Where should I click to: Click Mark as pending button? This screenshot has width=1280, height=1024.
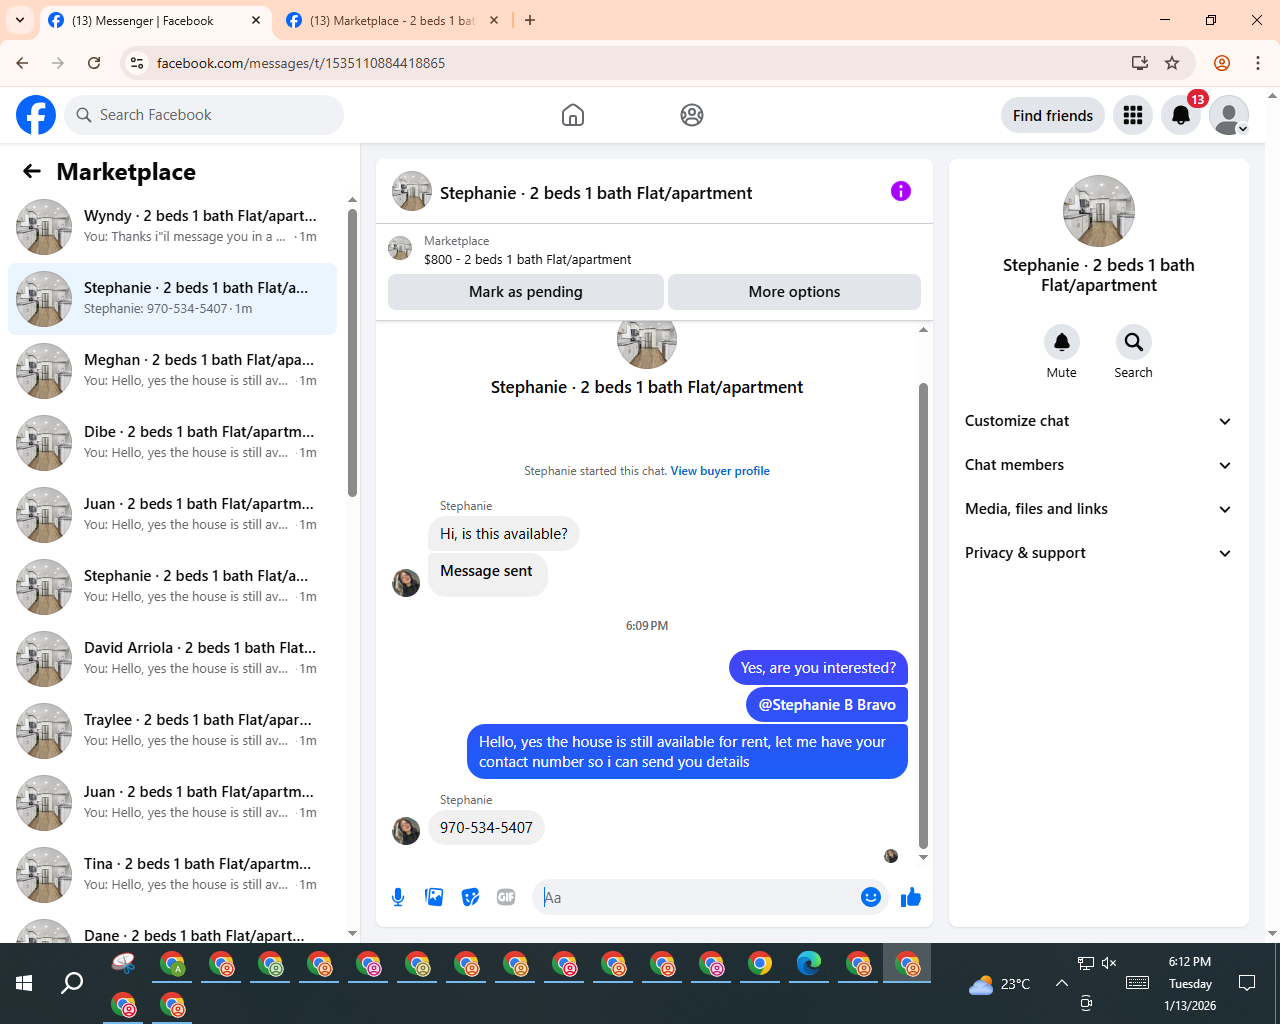coord(526,292)
